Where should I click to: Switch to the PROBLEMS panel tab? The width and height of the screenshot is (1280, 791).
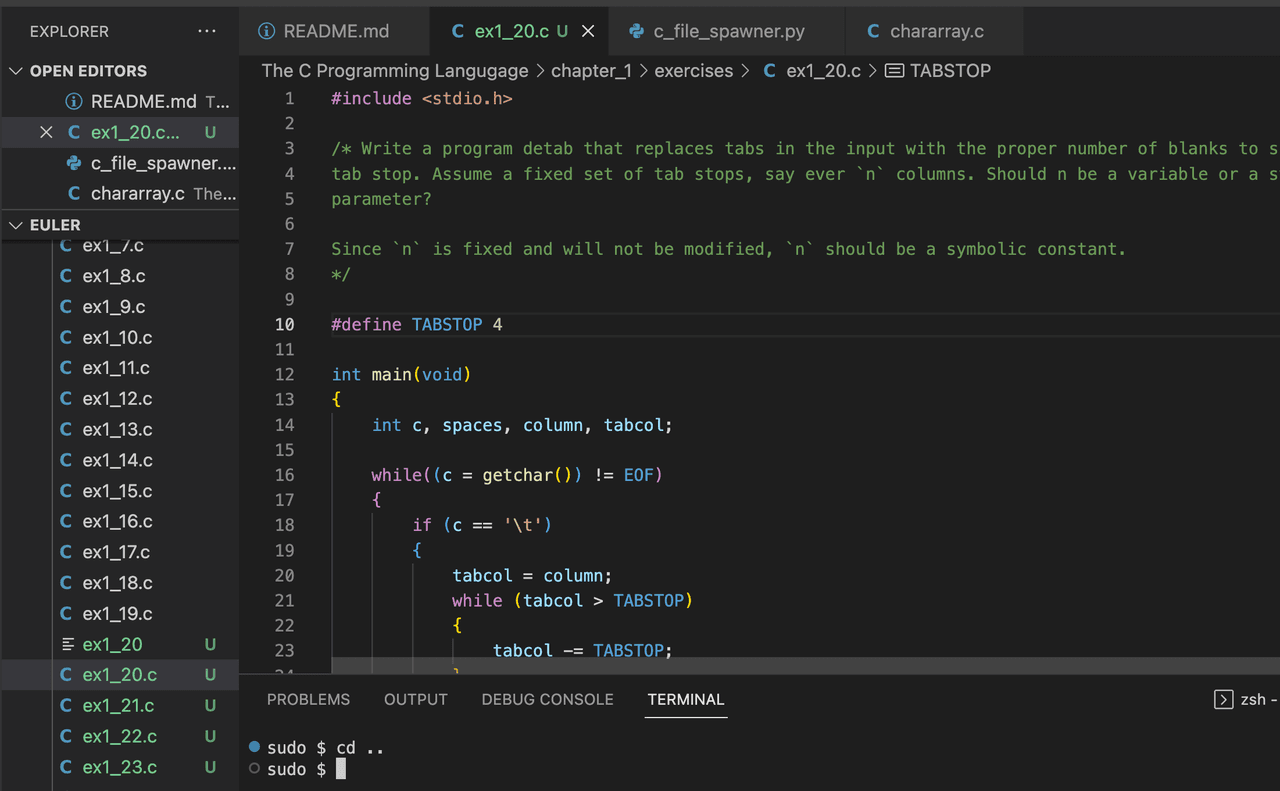(309, 699)
